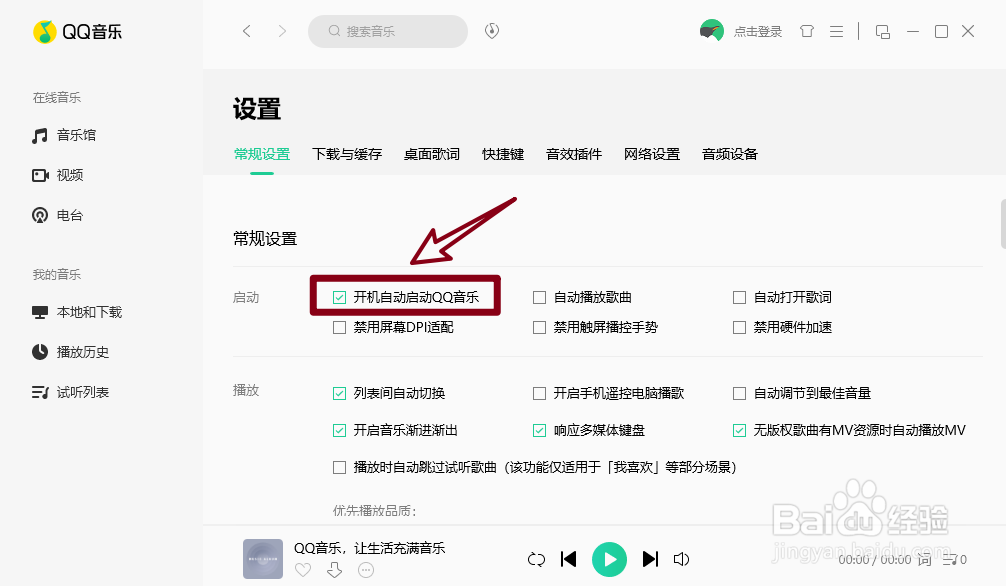The image size is (1006, 586).
Task: Check 禁用硬件加速
Action: point(740,327)
